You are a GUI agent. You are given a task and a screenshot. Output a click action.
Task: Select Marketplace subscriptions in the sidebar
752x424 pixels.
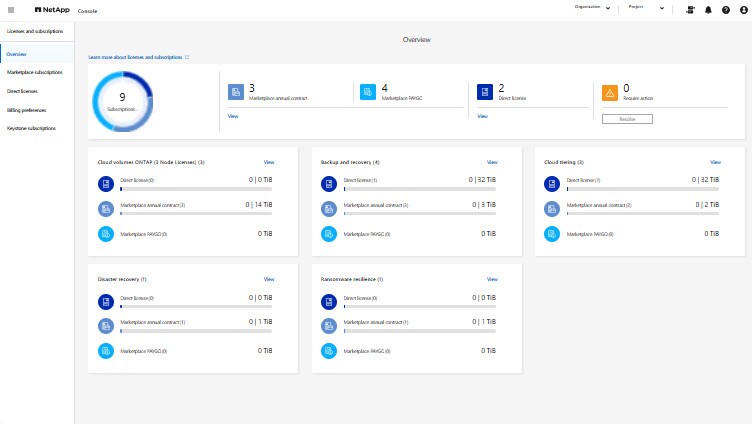coord(35,72)
